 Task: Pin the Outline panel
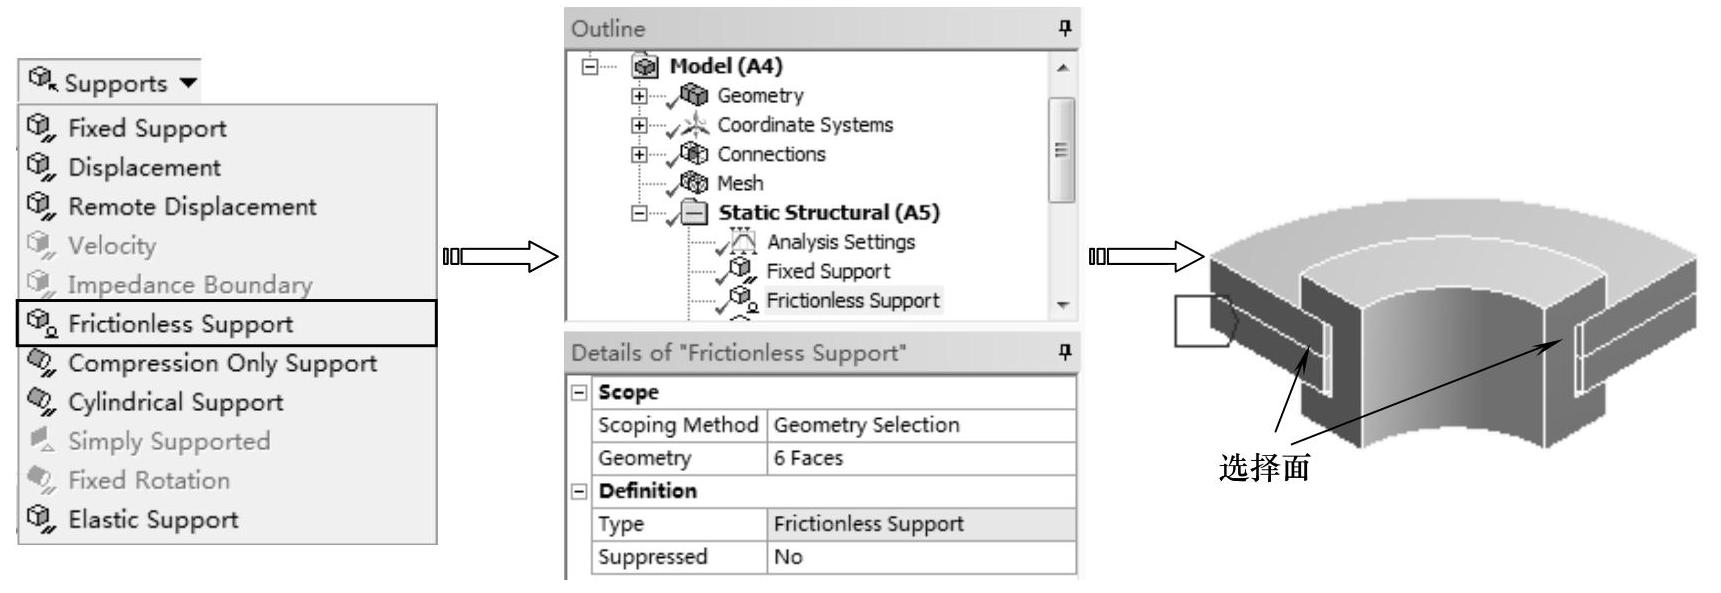tap(1063, 29)
